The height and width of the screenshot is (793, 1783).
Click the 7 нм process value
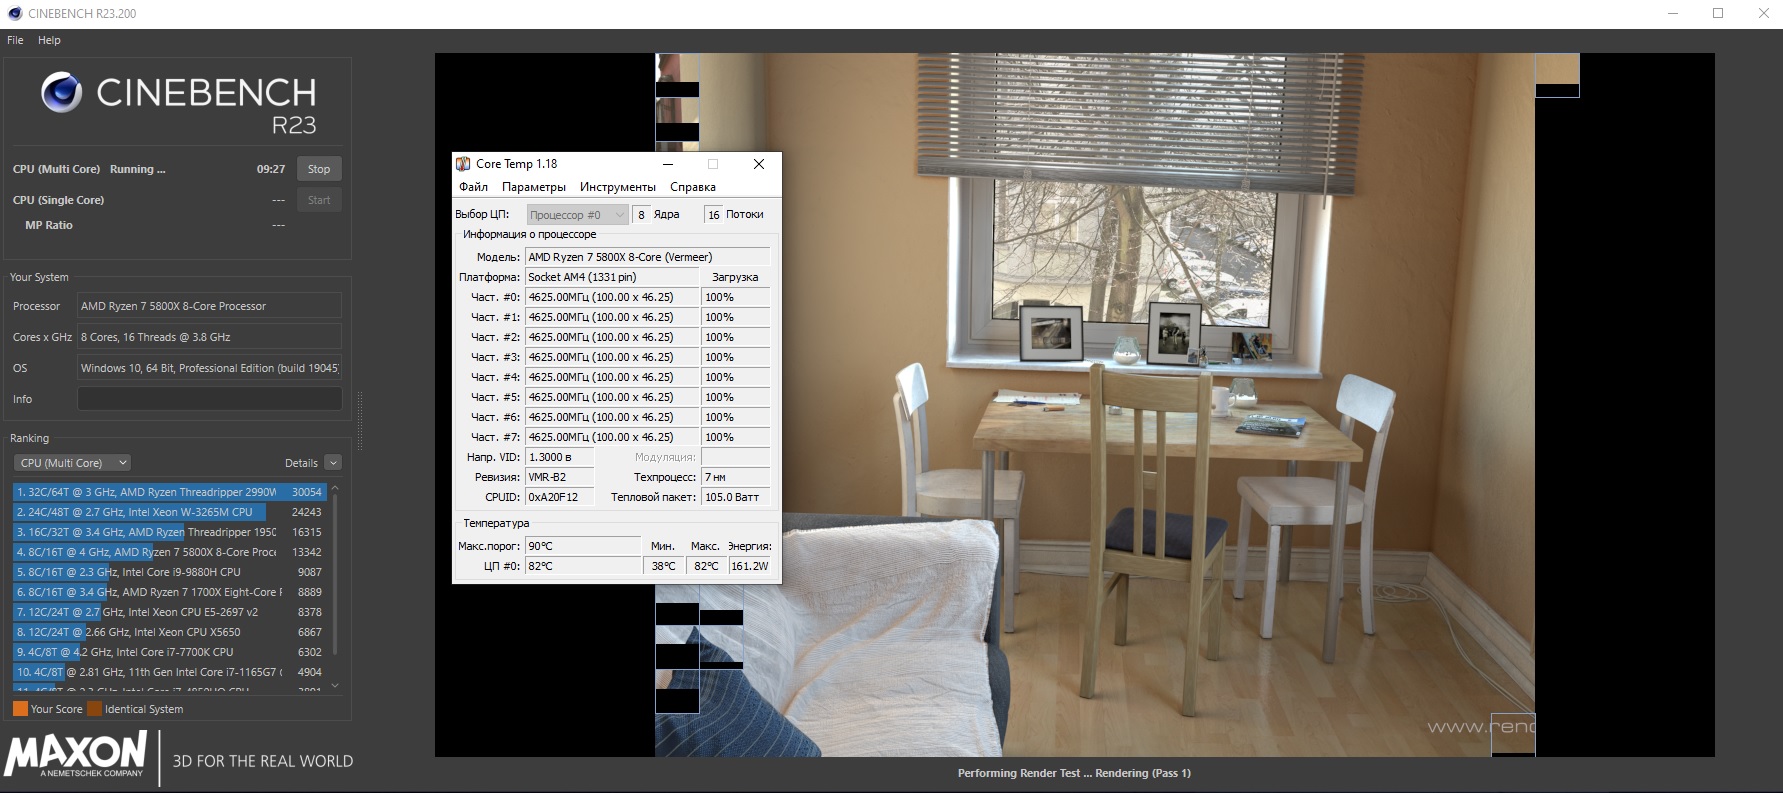click(x=735, y=477)
